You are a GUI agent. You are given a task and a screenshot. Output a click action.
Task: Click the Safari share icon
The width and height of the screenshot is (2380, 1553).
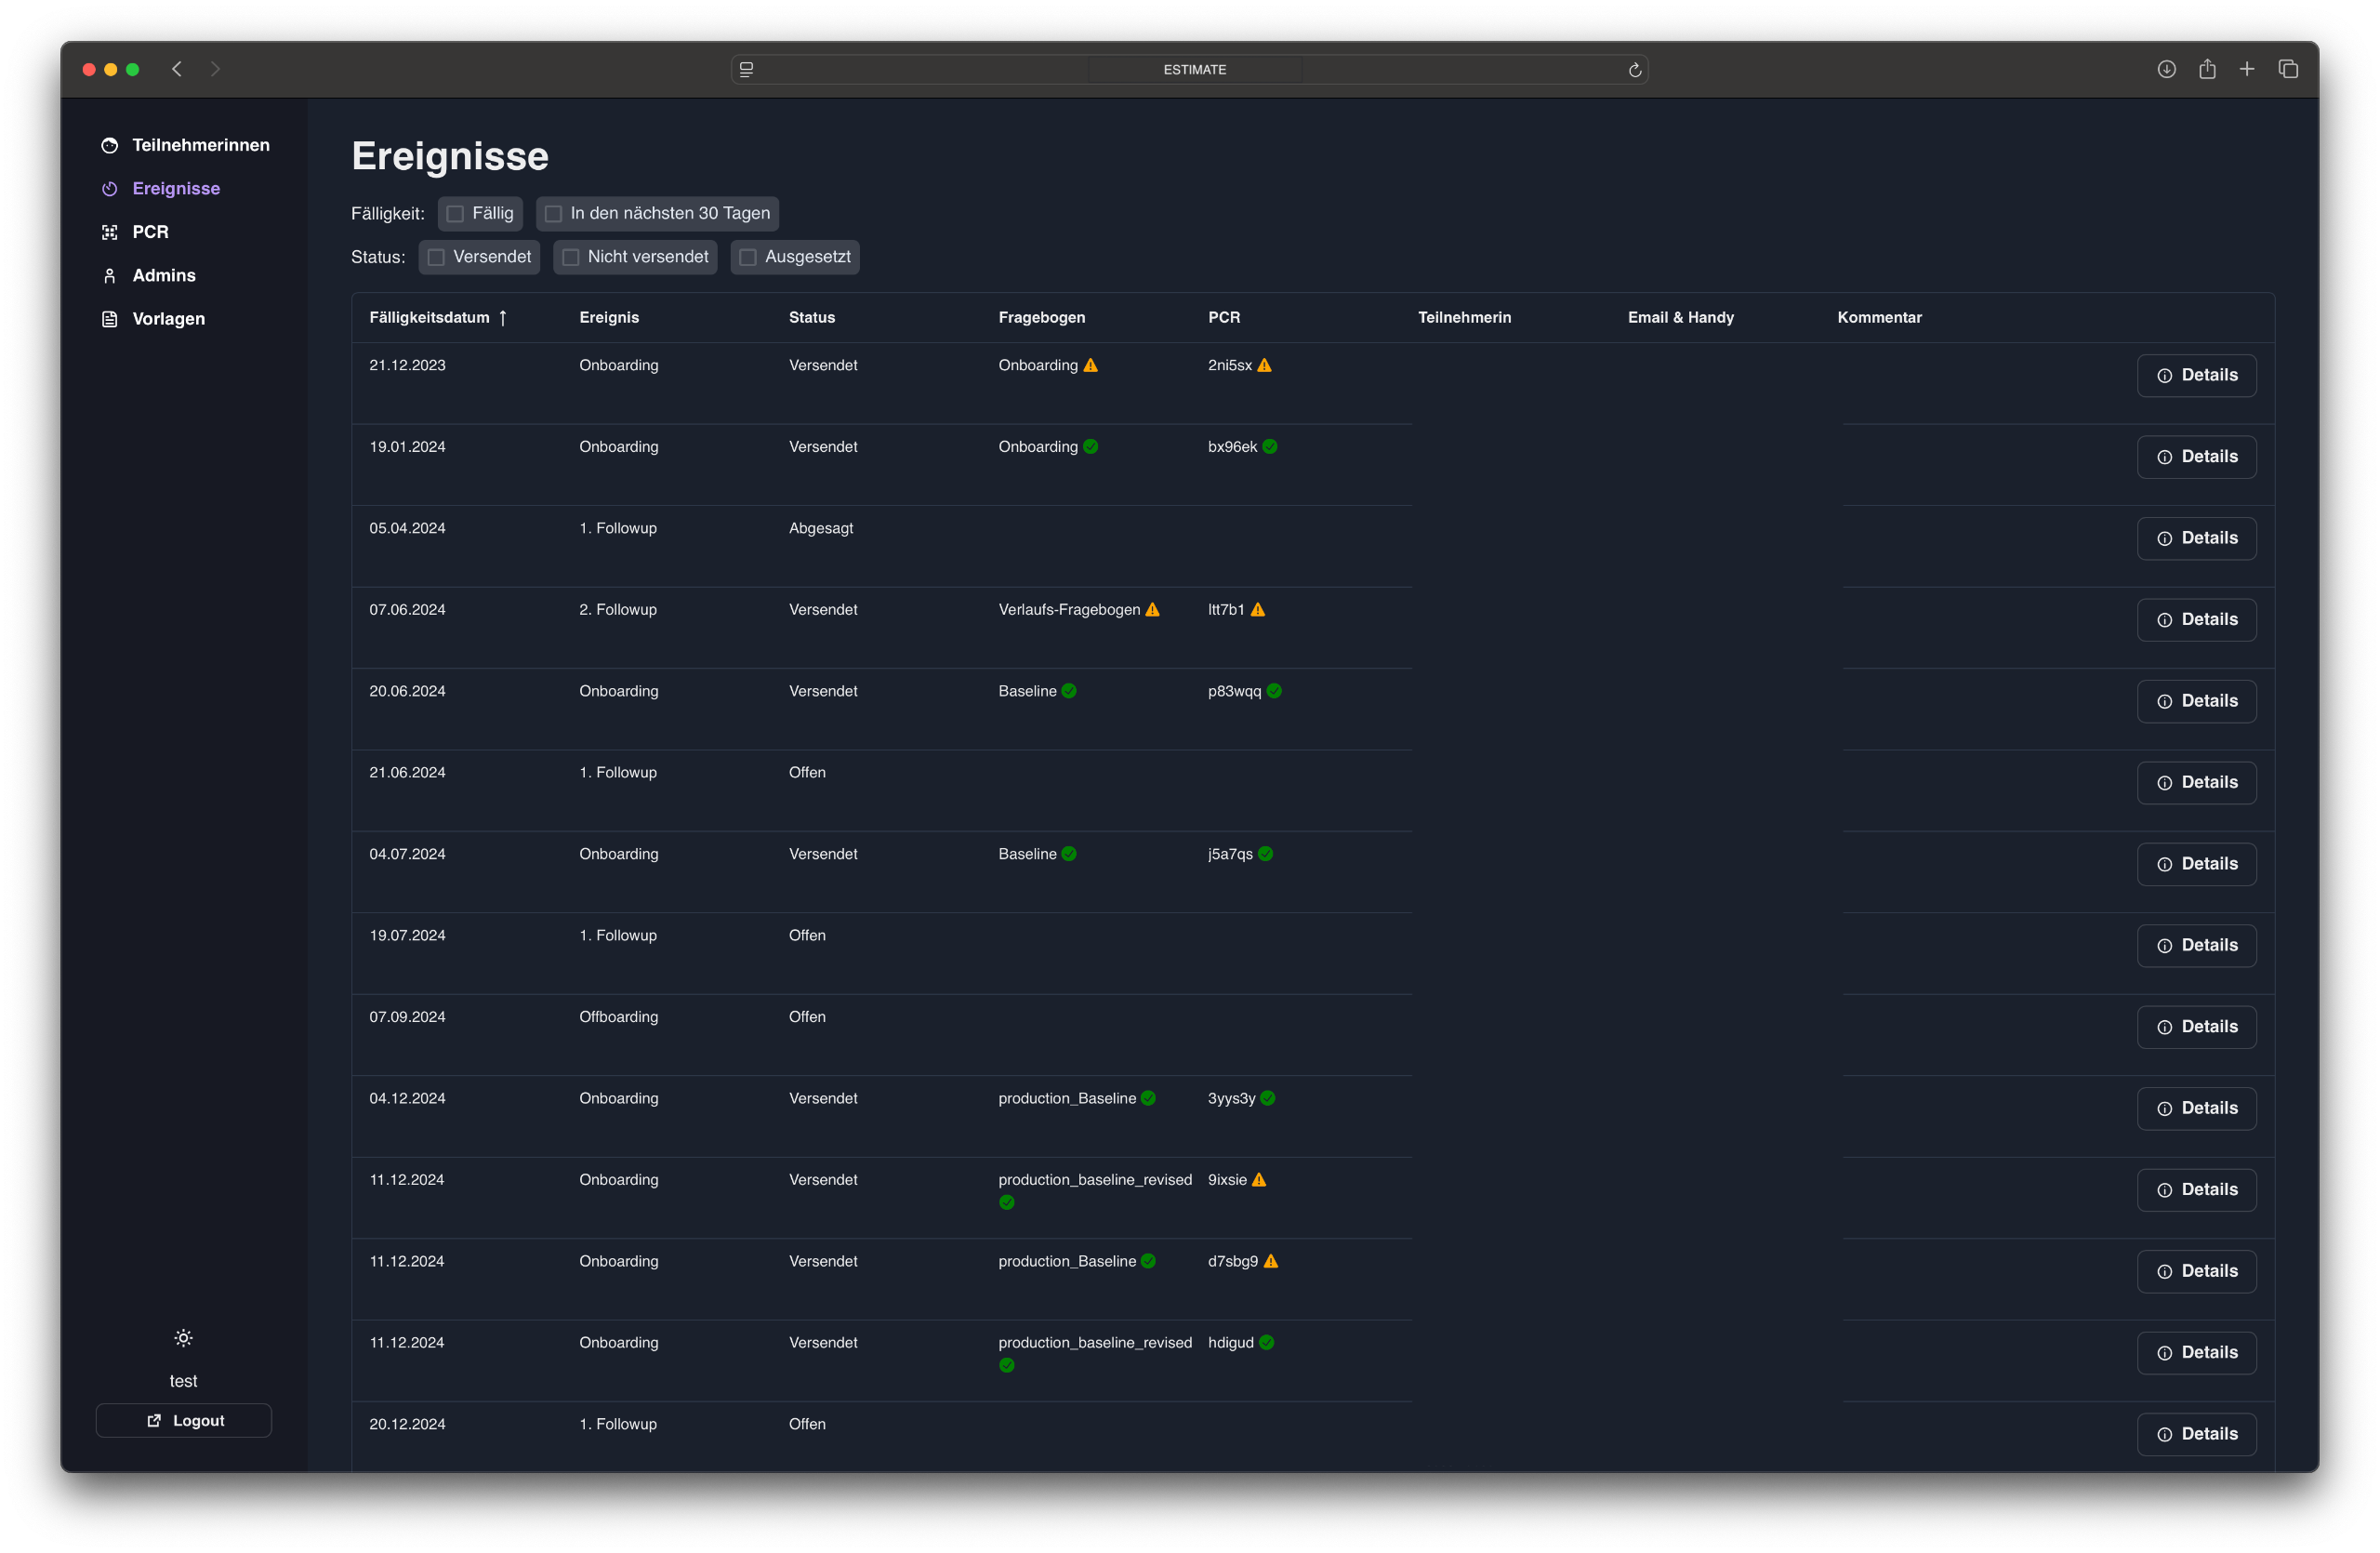(x=2207, y=69)
